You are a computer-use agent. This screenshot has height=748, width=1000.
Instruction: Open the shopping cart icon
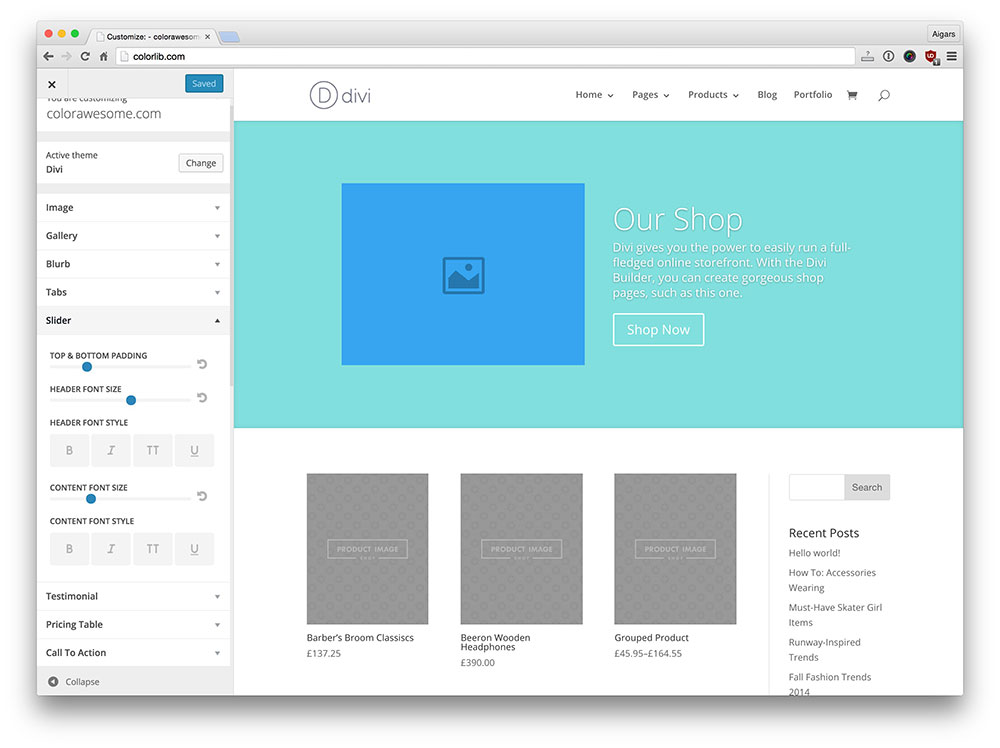(852, 94)
